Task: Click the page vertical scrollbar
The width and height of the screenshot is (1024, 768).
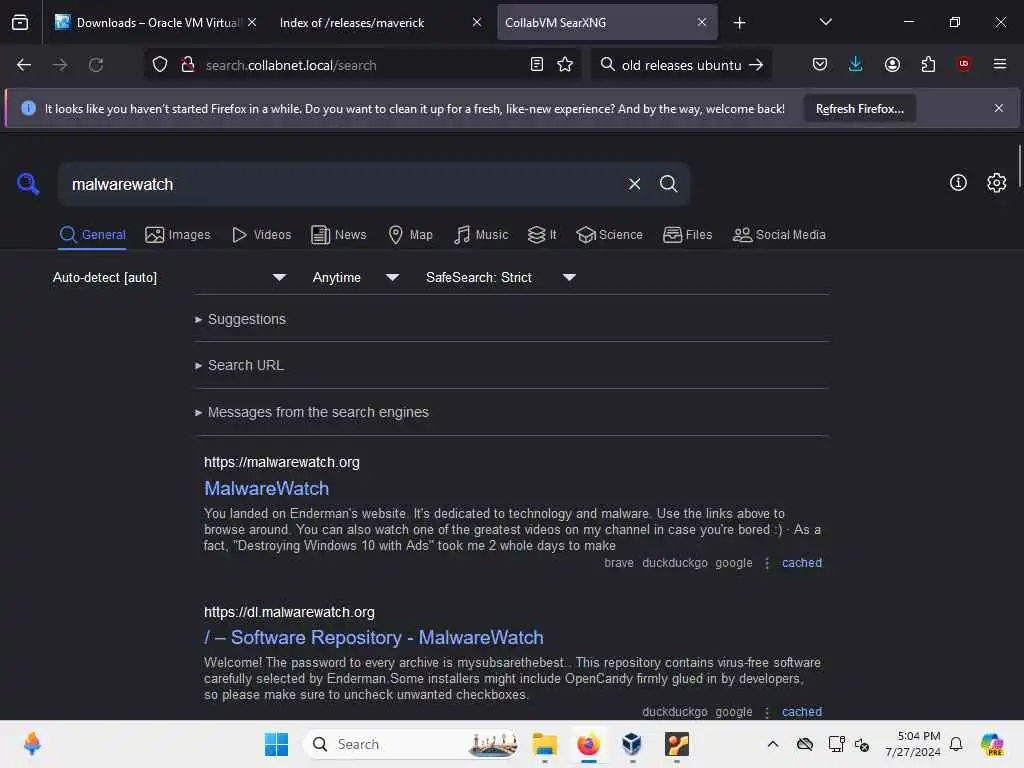Action: click(1019, 167)
